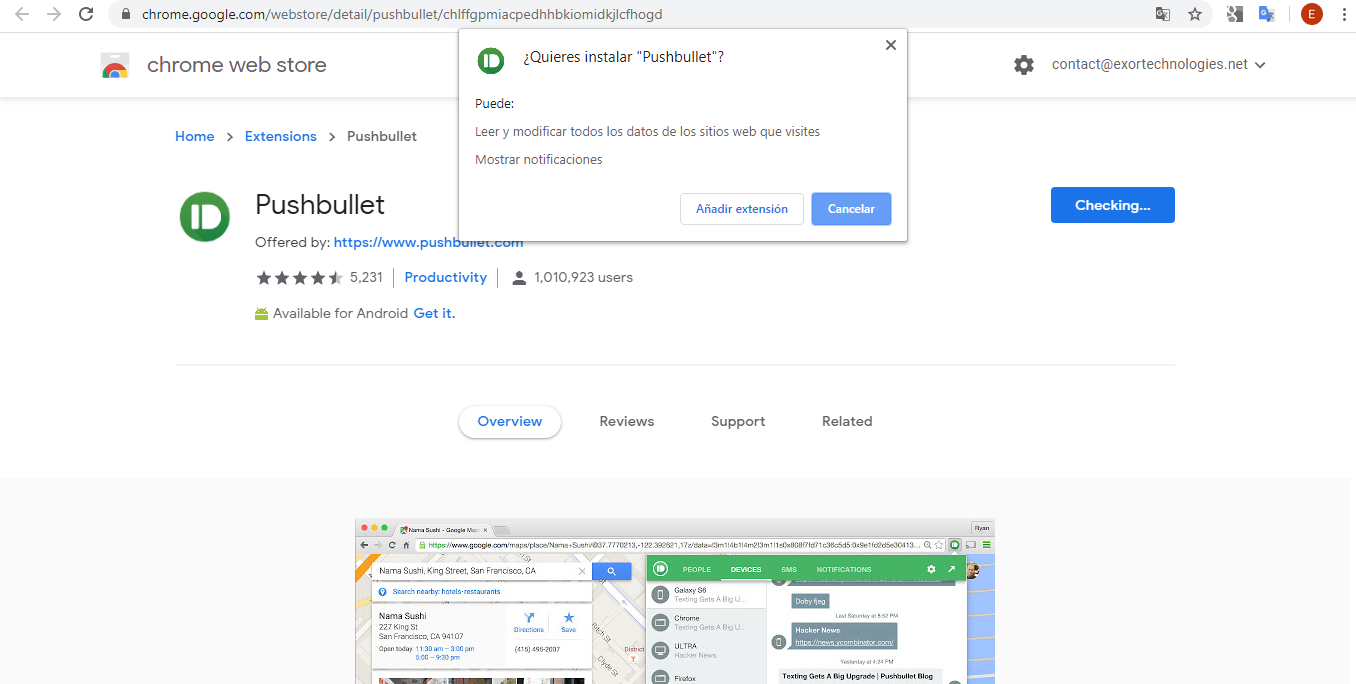1356x684 pixels.
Task: Click the Pushbullet icon in install dialog
Action: (490, 61)
